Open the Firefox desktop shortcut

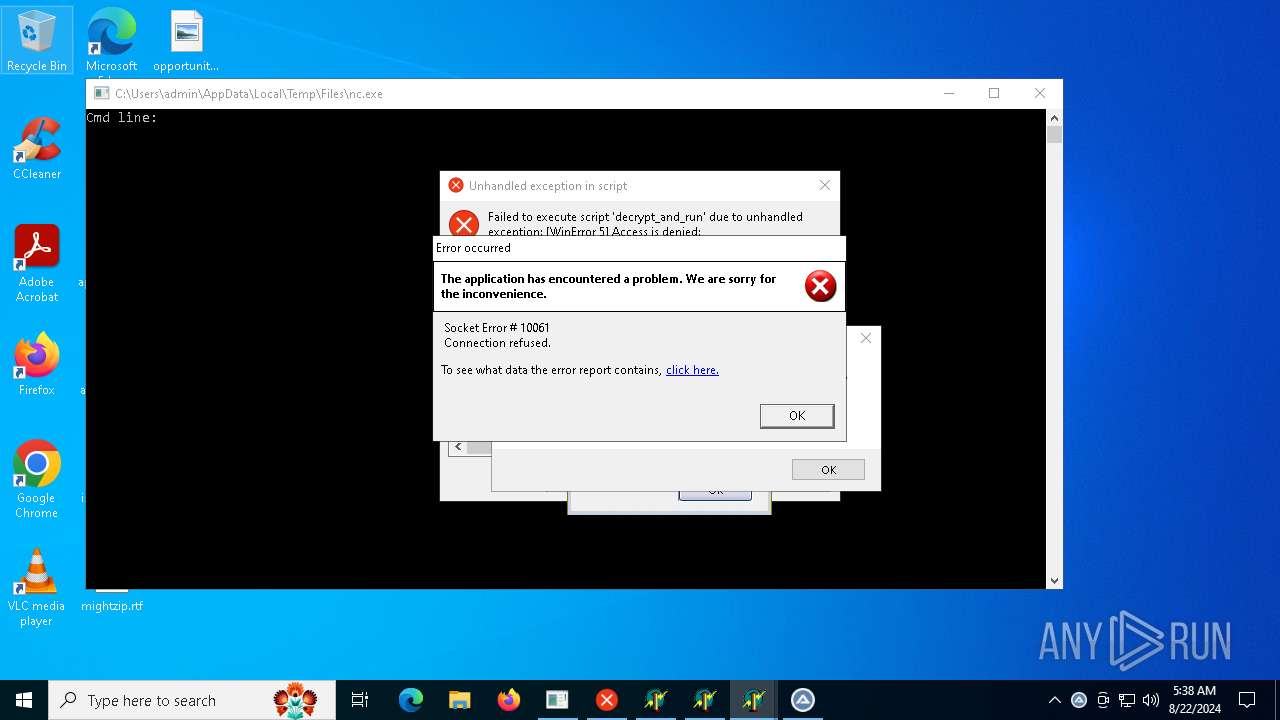(x=37, y=364)
